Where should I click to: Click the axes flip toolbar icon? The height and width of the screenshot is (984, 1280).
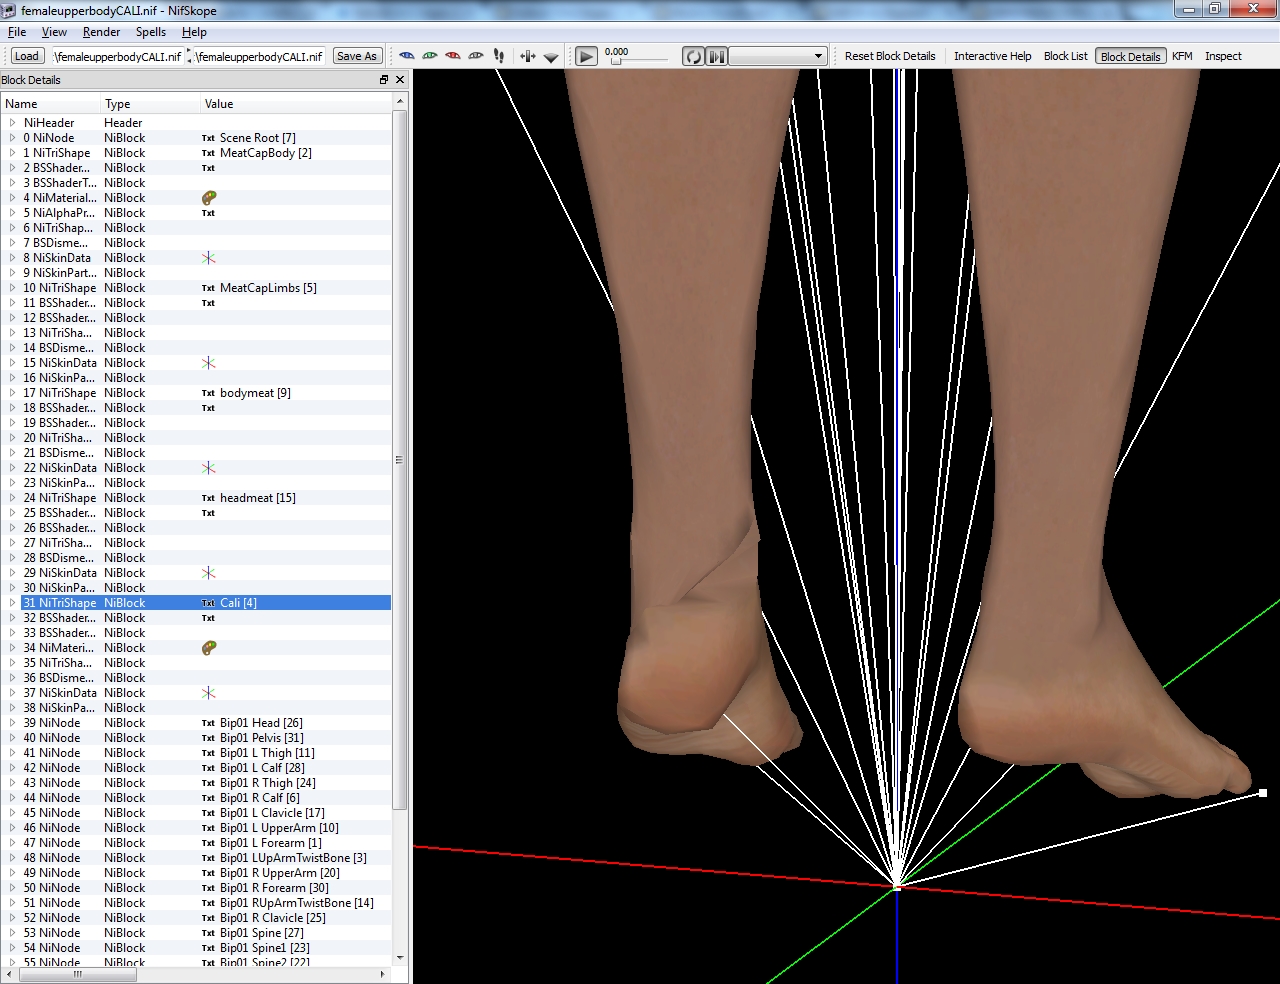[x=528, y=56]
